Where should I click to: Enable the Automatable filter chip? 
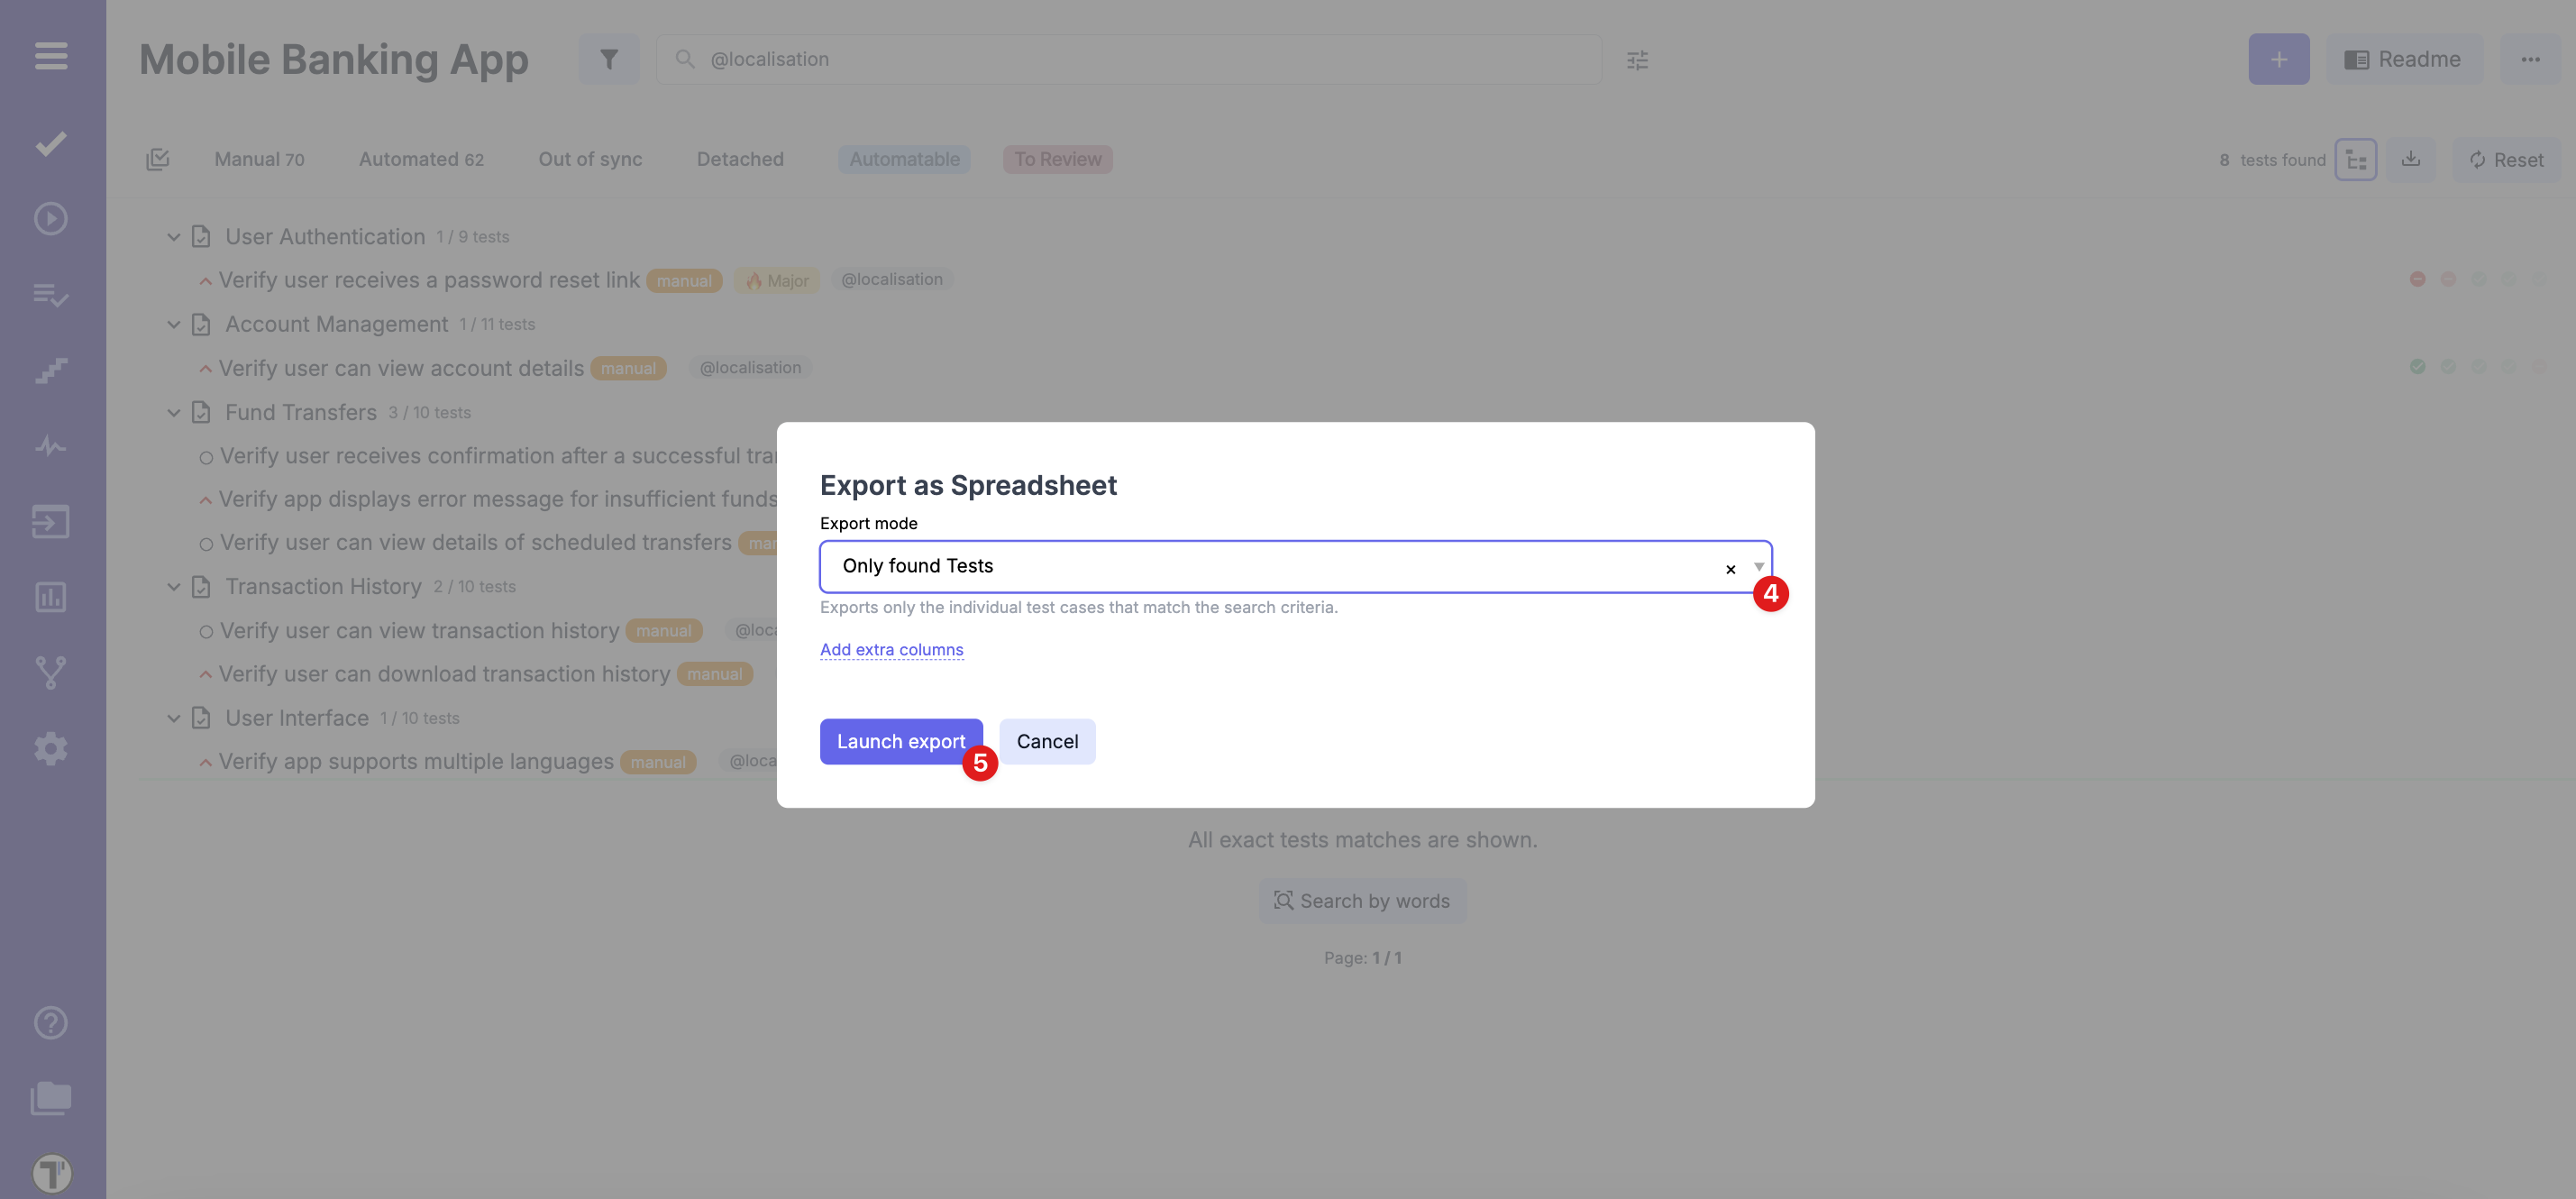click(903, 159)
